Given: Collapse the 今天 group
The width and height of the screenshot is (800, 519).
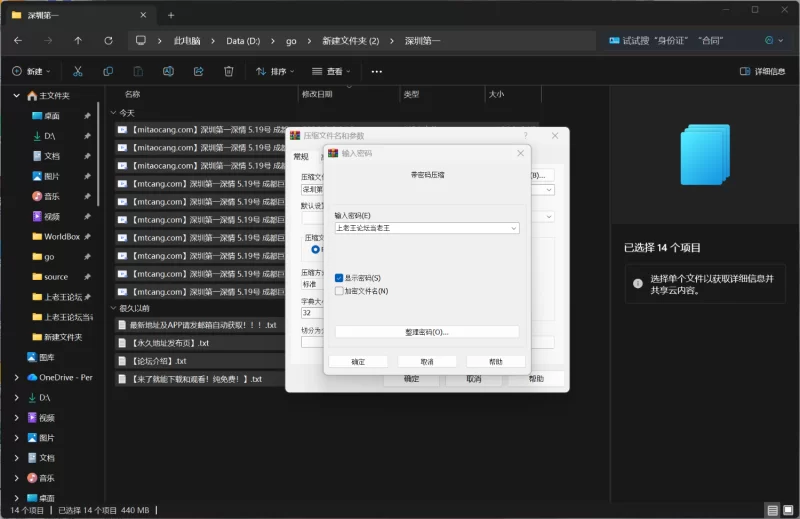Looking at the screenshot, I should [x=113, y=113].
